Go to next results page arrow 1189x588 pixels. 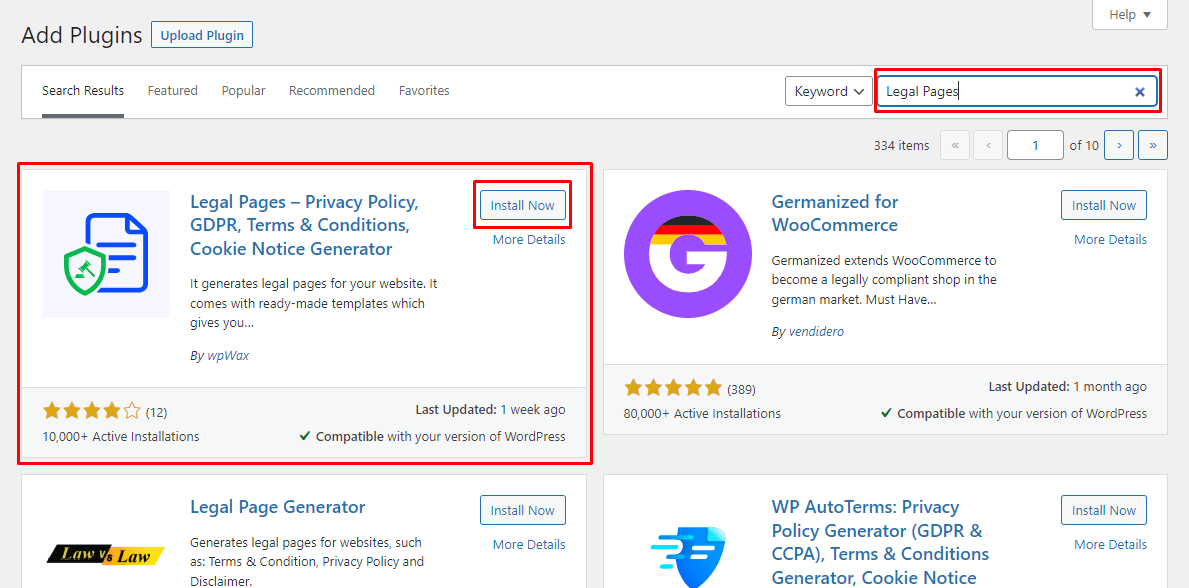(1119, 146)
